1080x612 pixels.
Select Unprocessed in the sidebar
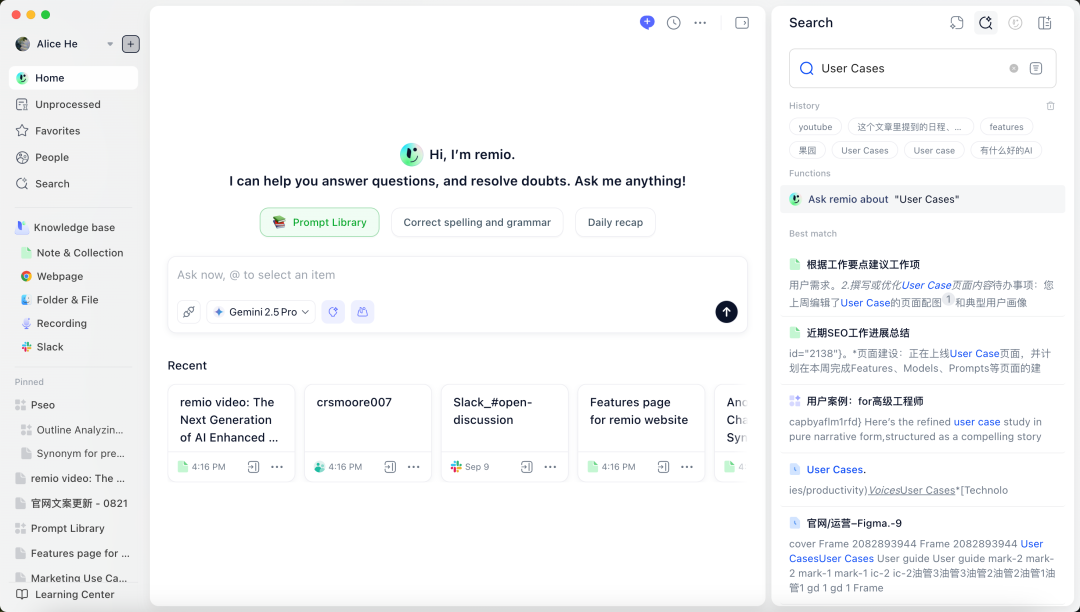coord(67,104)
